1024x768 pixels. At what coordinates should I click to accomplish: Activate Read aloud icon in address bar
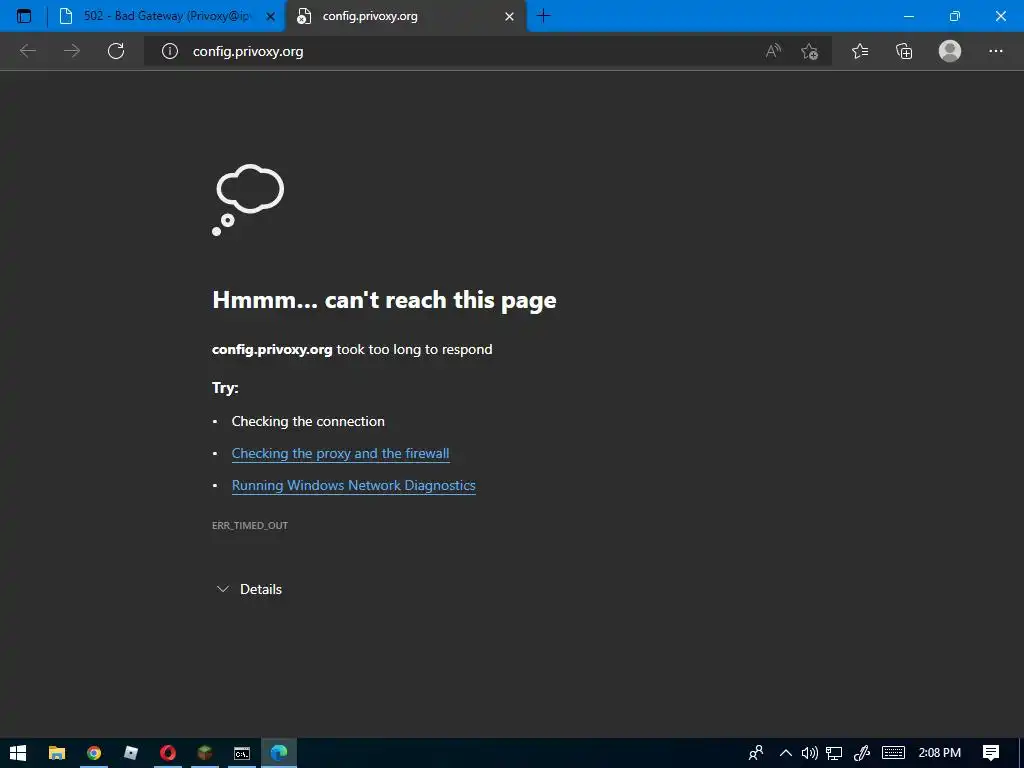(x=773, y=51)
